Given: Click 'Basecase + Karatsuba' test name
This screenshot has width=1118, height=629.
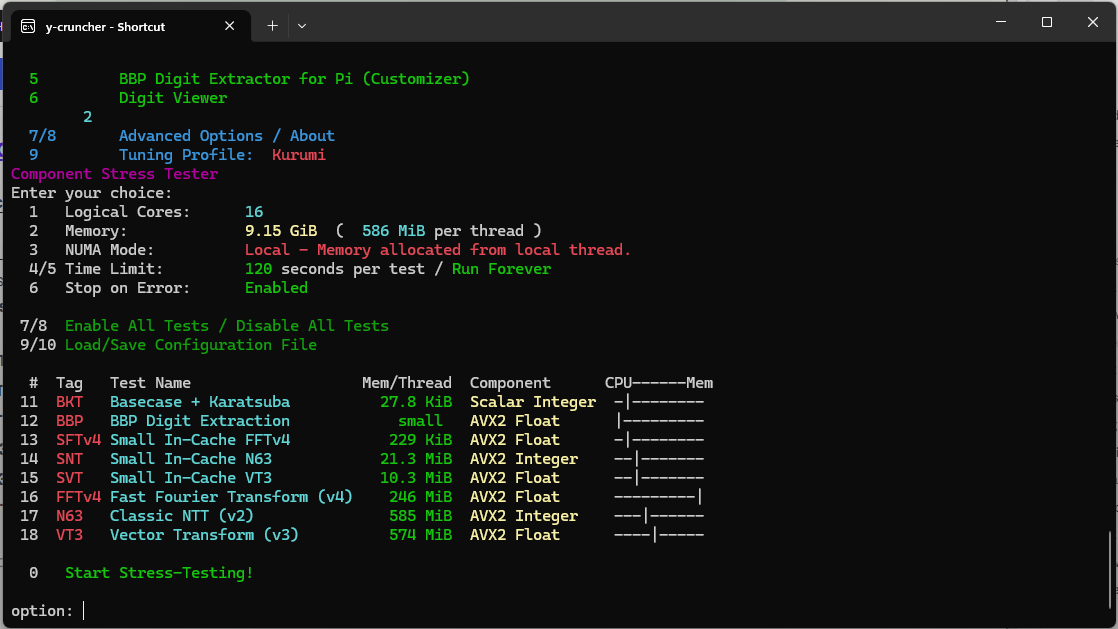Looking at the screenshot, I should coord(200,402).
